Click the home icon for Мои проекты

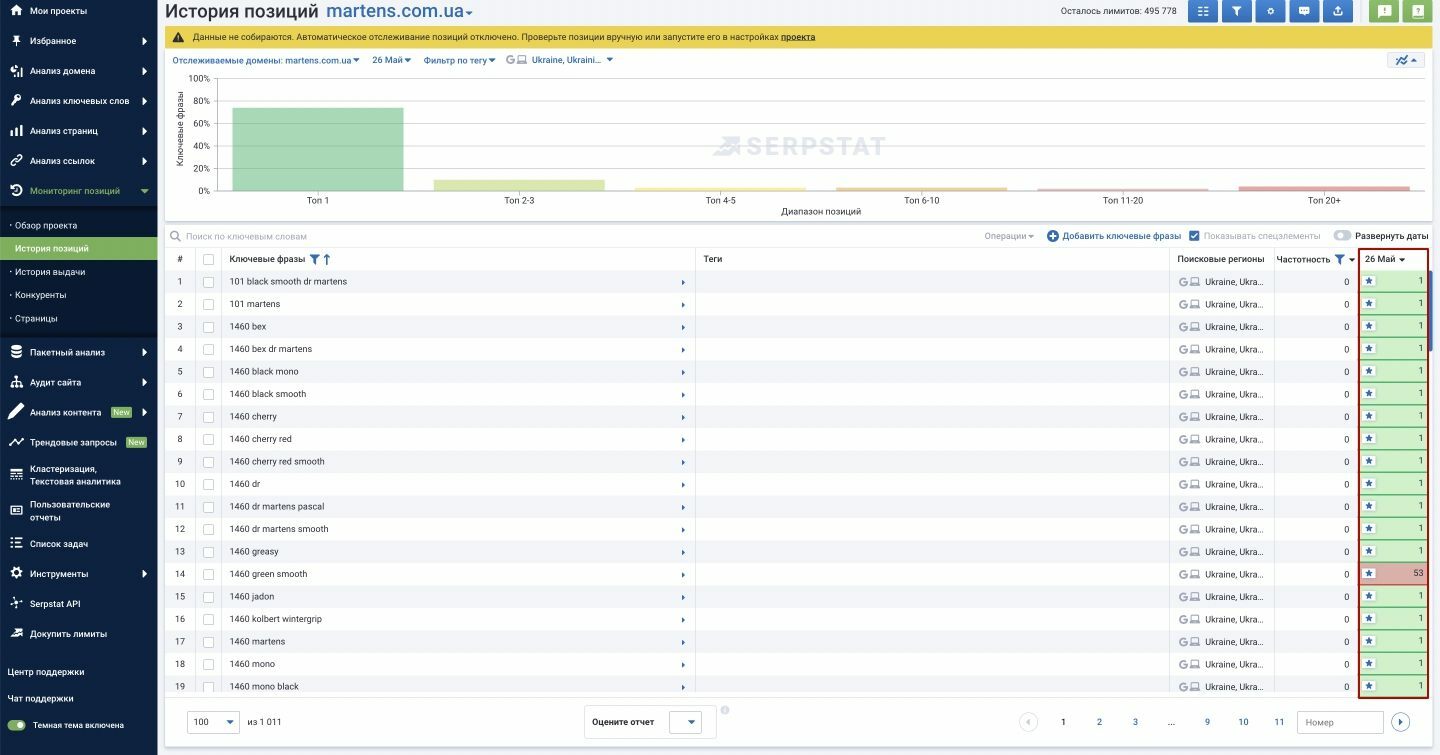pyautogui.click(x=16, y=11)
